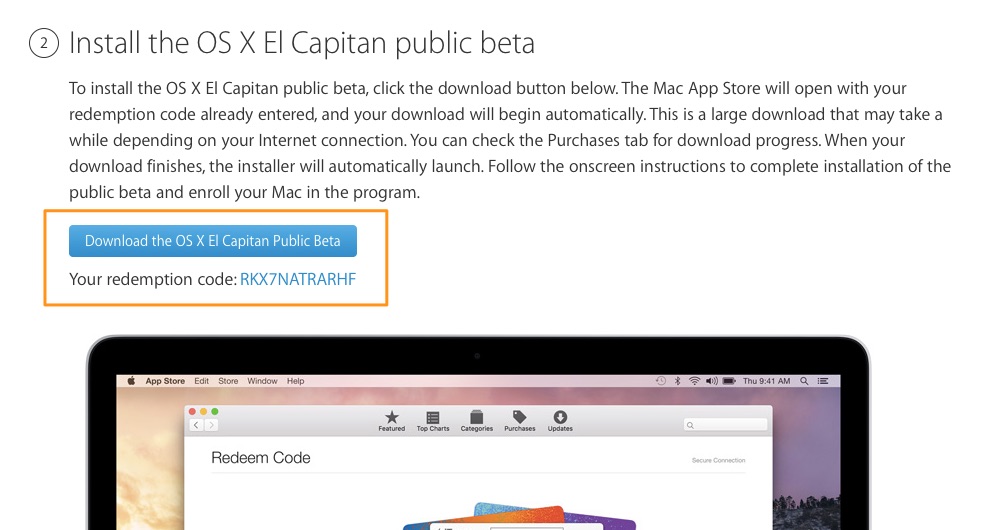
Task: Click Download the OS X El Capitan Public Beta button
Action: (x=212, y=241)
